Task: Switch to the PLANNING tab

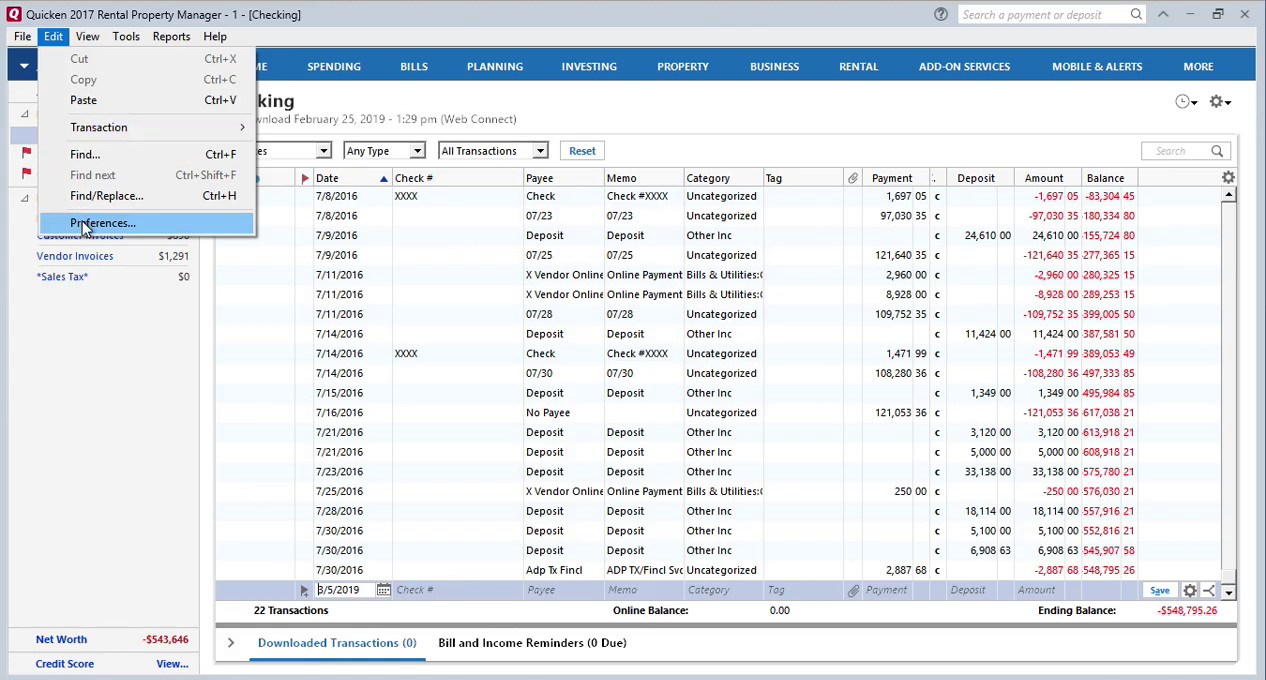Action: click(x=495, y=66)
